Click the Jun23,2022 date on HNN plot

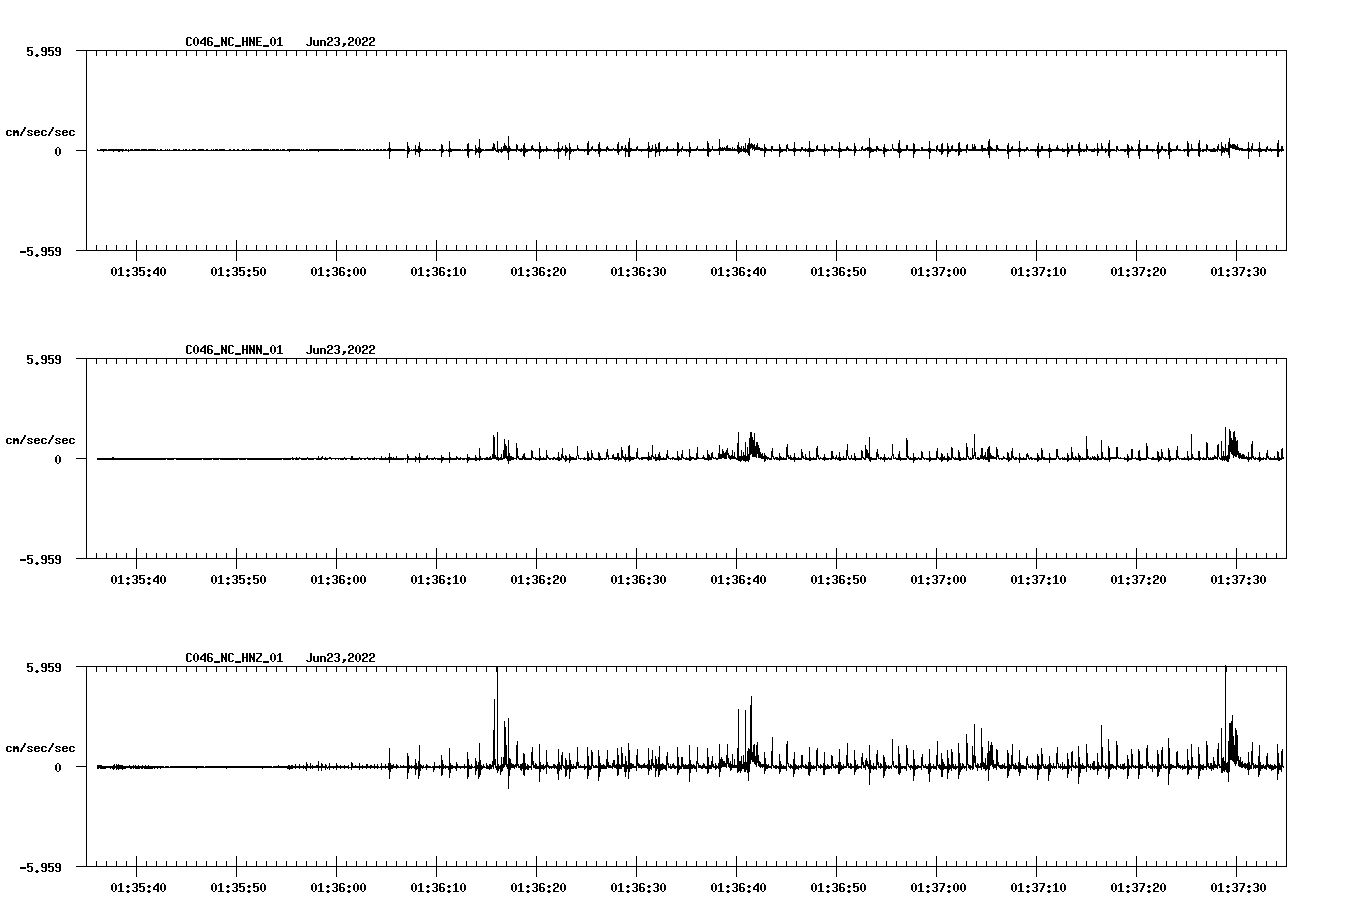point(341,350)
